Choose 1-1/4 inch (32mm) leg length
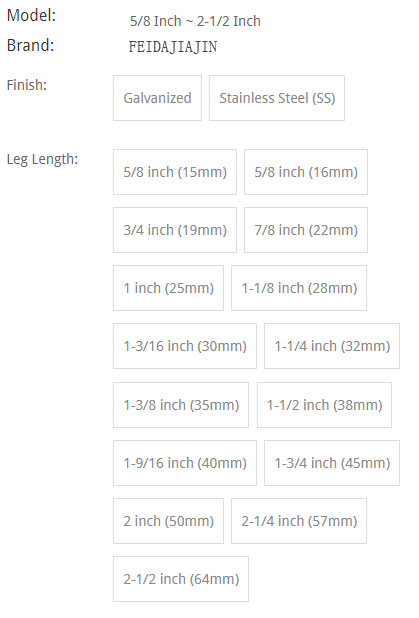 pos(332,346)
